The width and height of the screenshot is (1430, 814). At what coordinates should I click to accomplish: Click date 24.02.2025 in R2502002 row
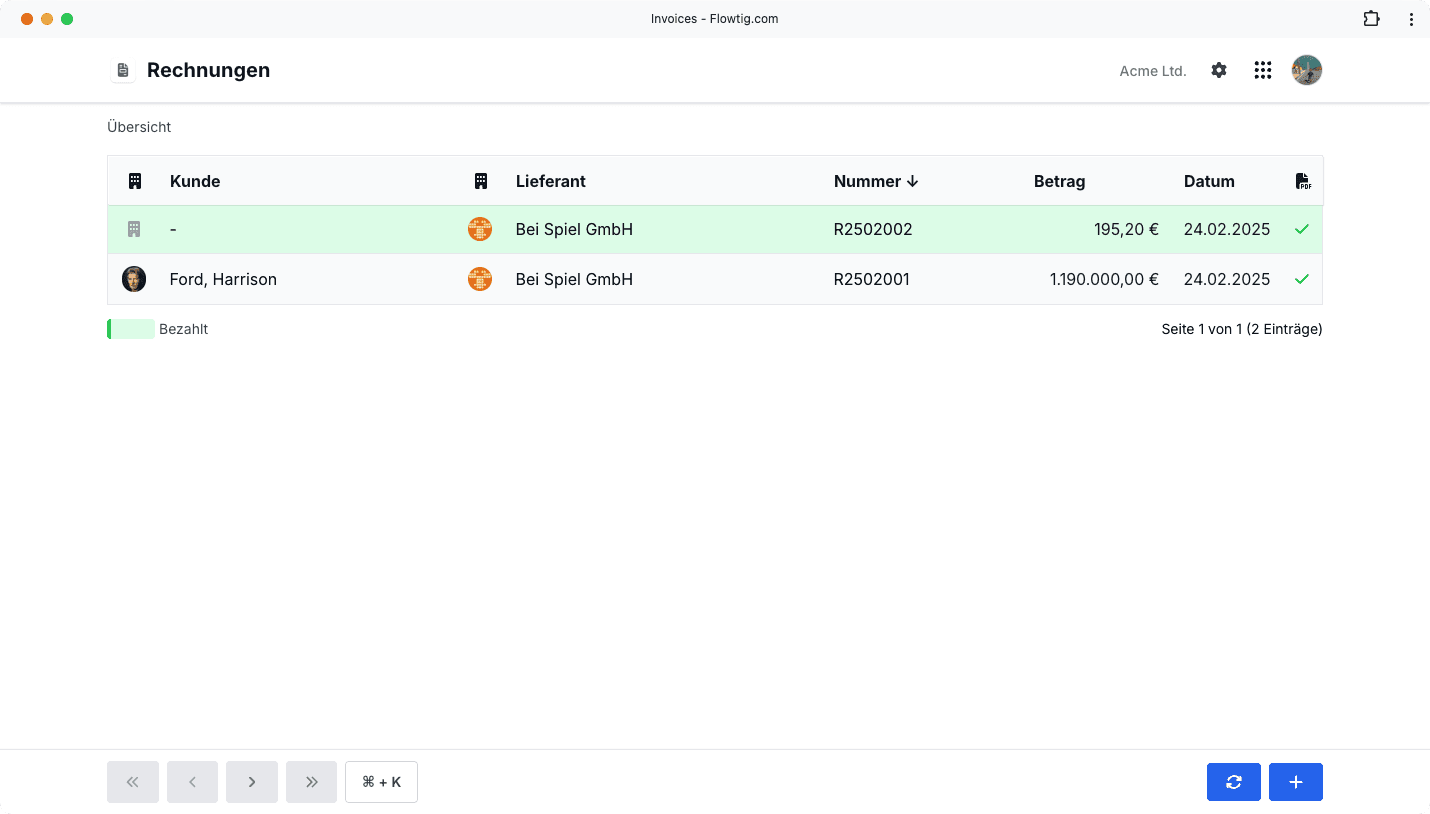pos(1227,229)
